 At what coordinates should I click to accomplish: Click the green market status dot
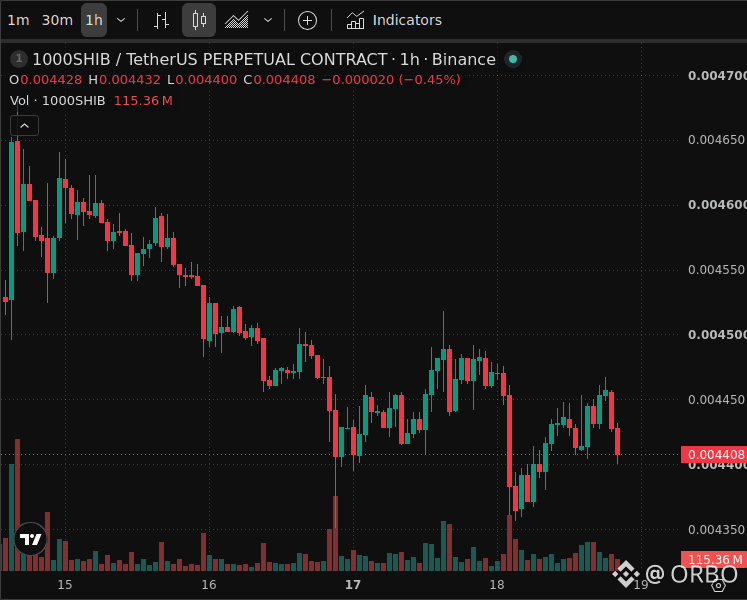[x=513, y=59]
